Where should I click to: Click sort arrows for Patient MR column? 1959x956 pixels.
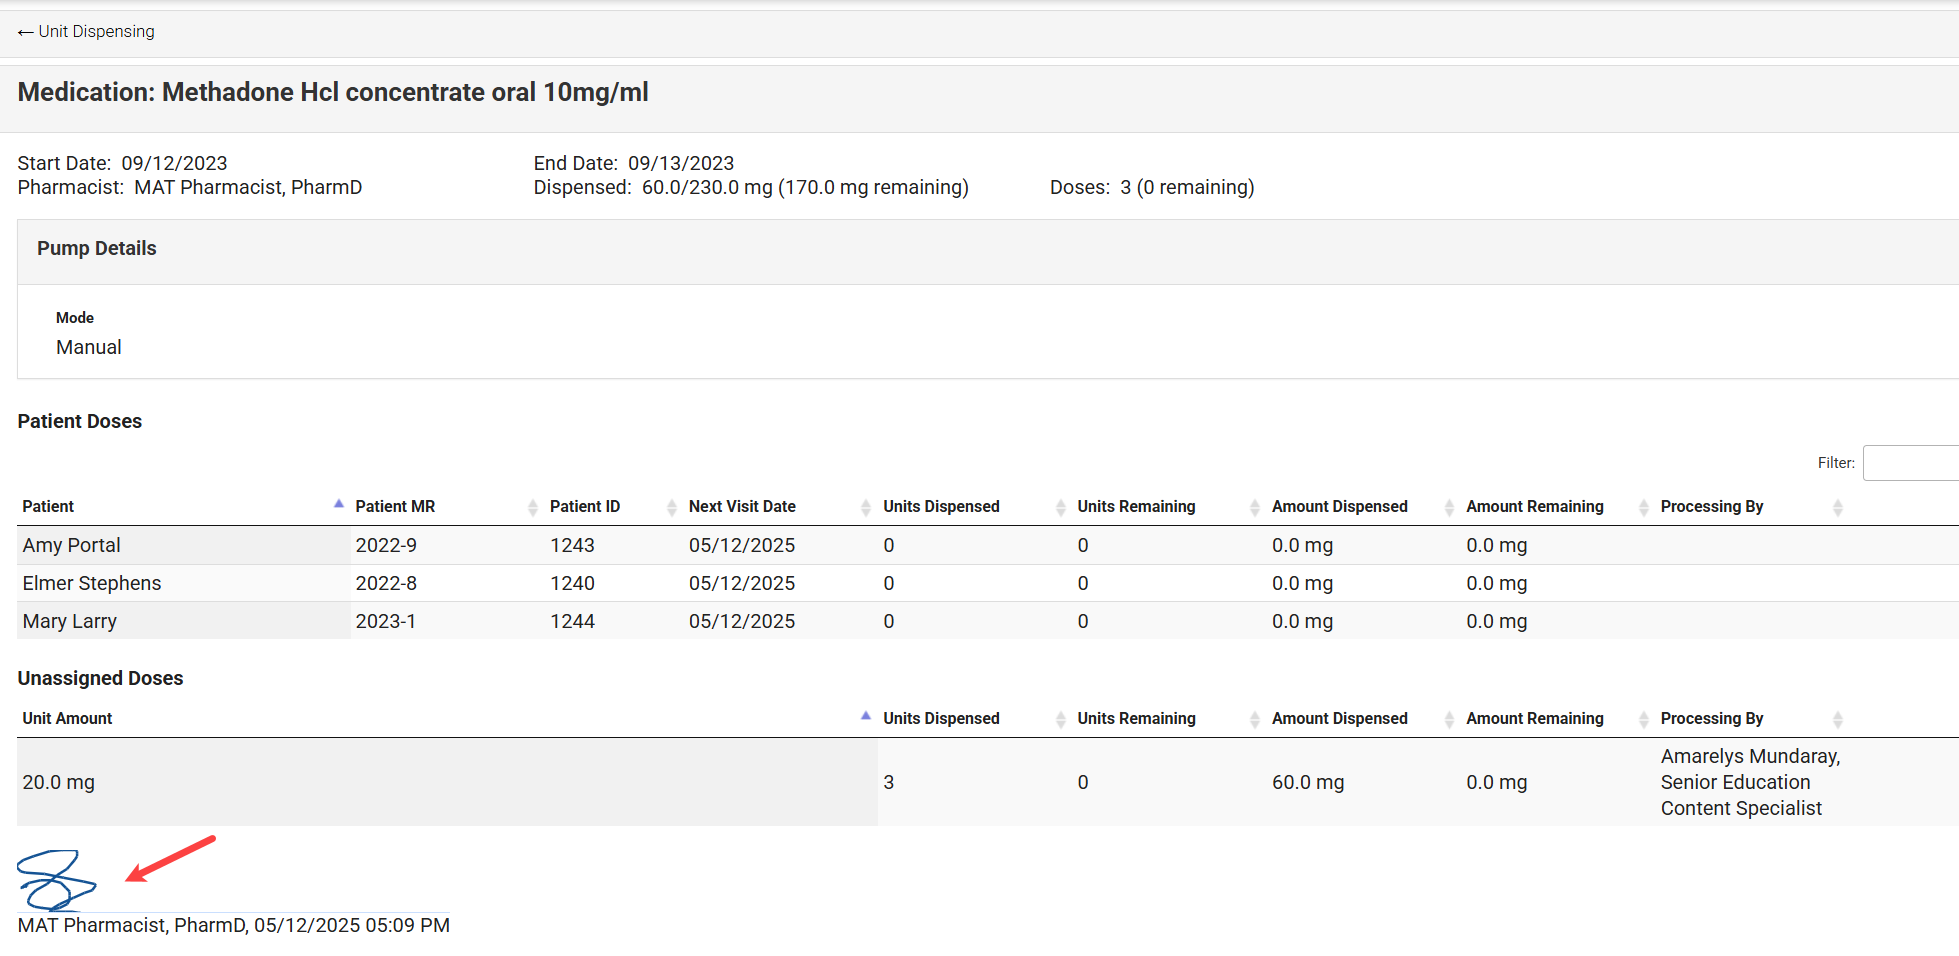point(532,507)
